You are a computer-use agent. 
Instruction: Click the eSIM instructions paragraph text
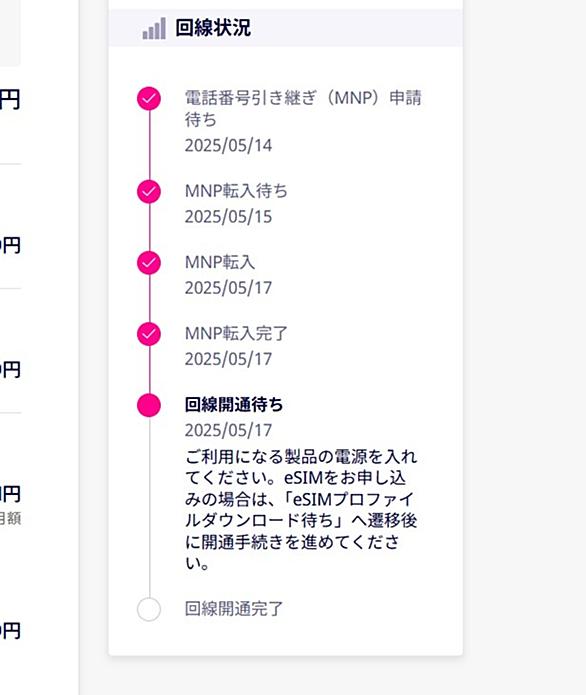301,510
